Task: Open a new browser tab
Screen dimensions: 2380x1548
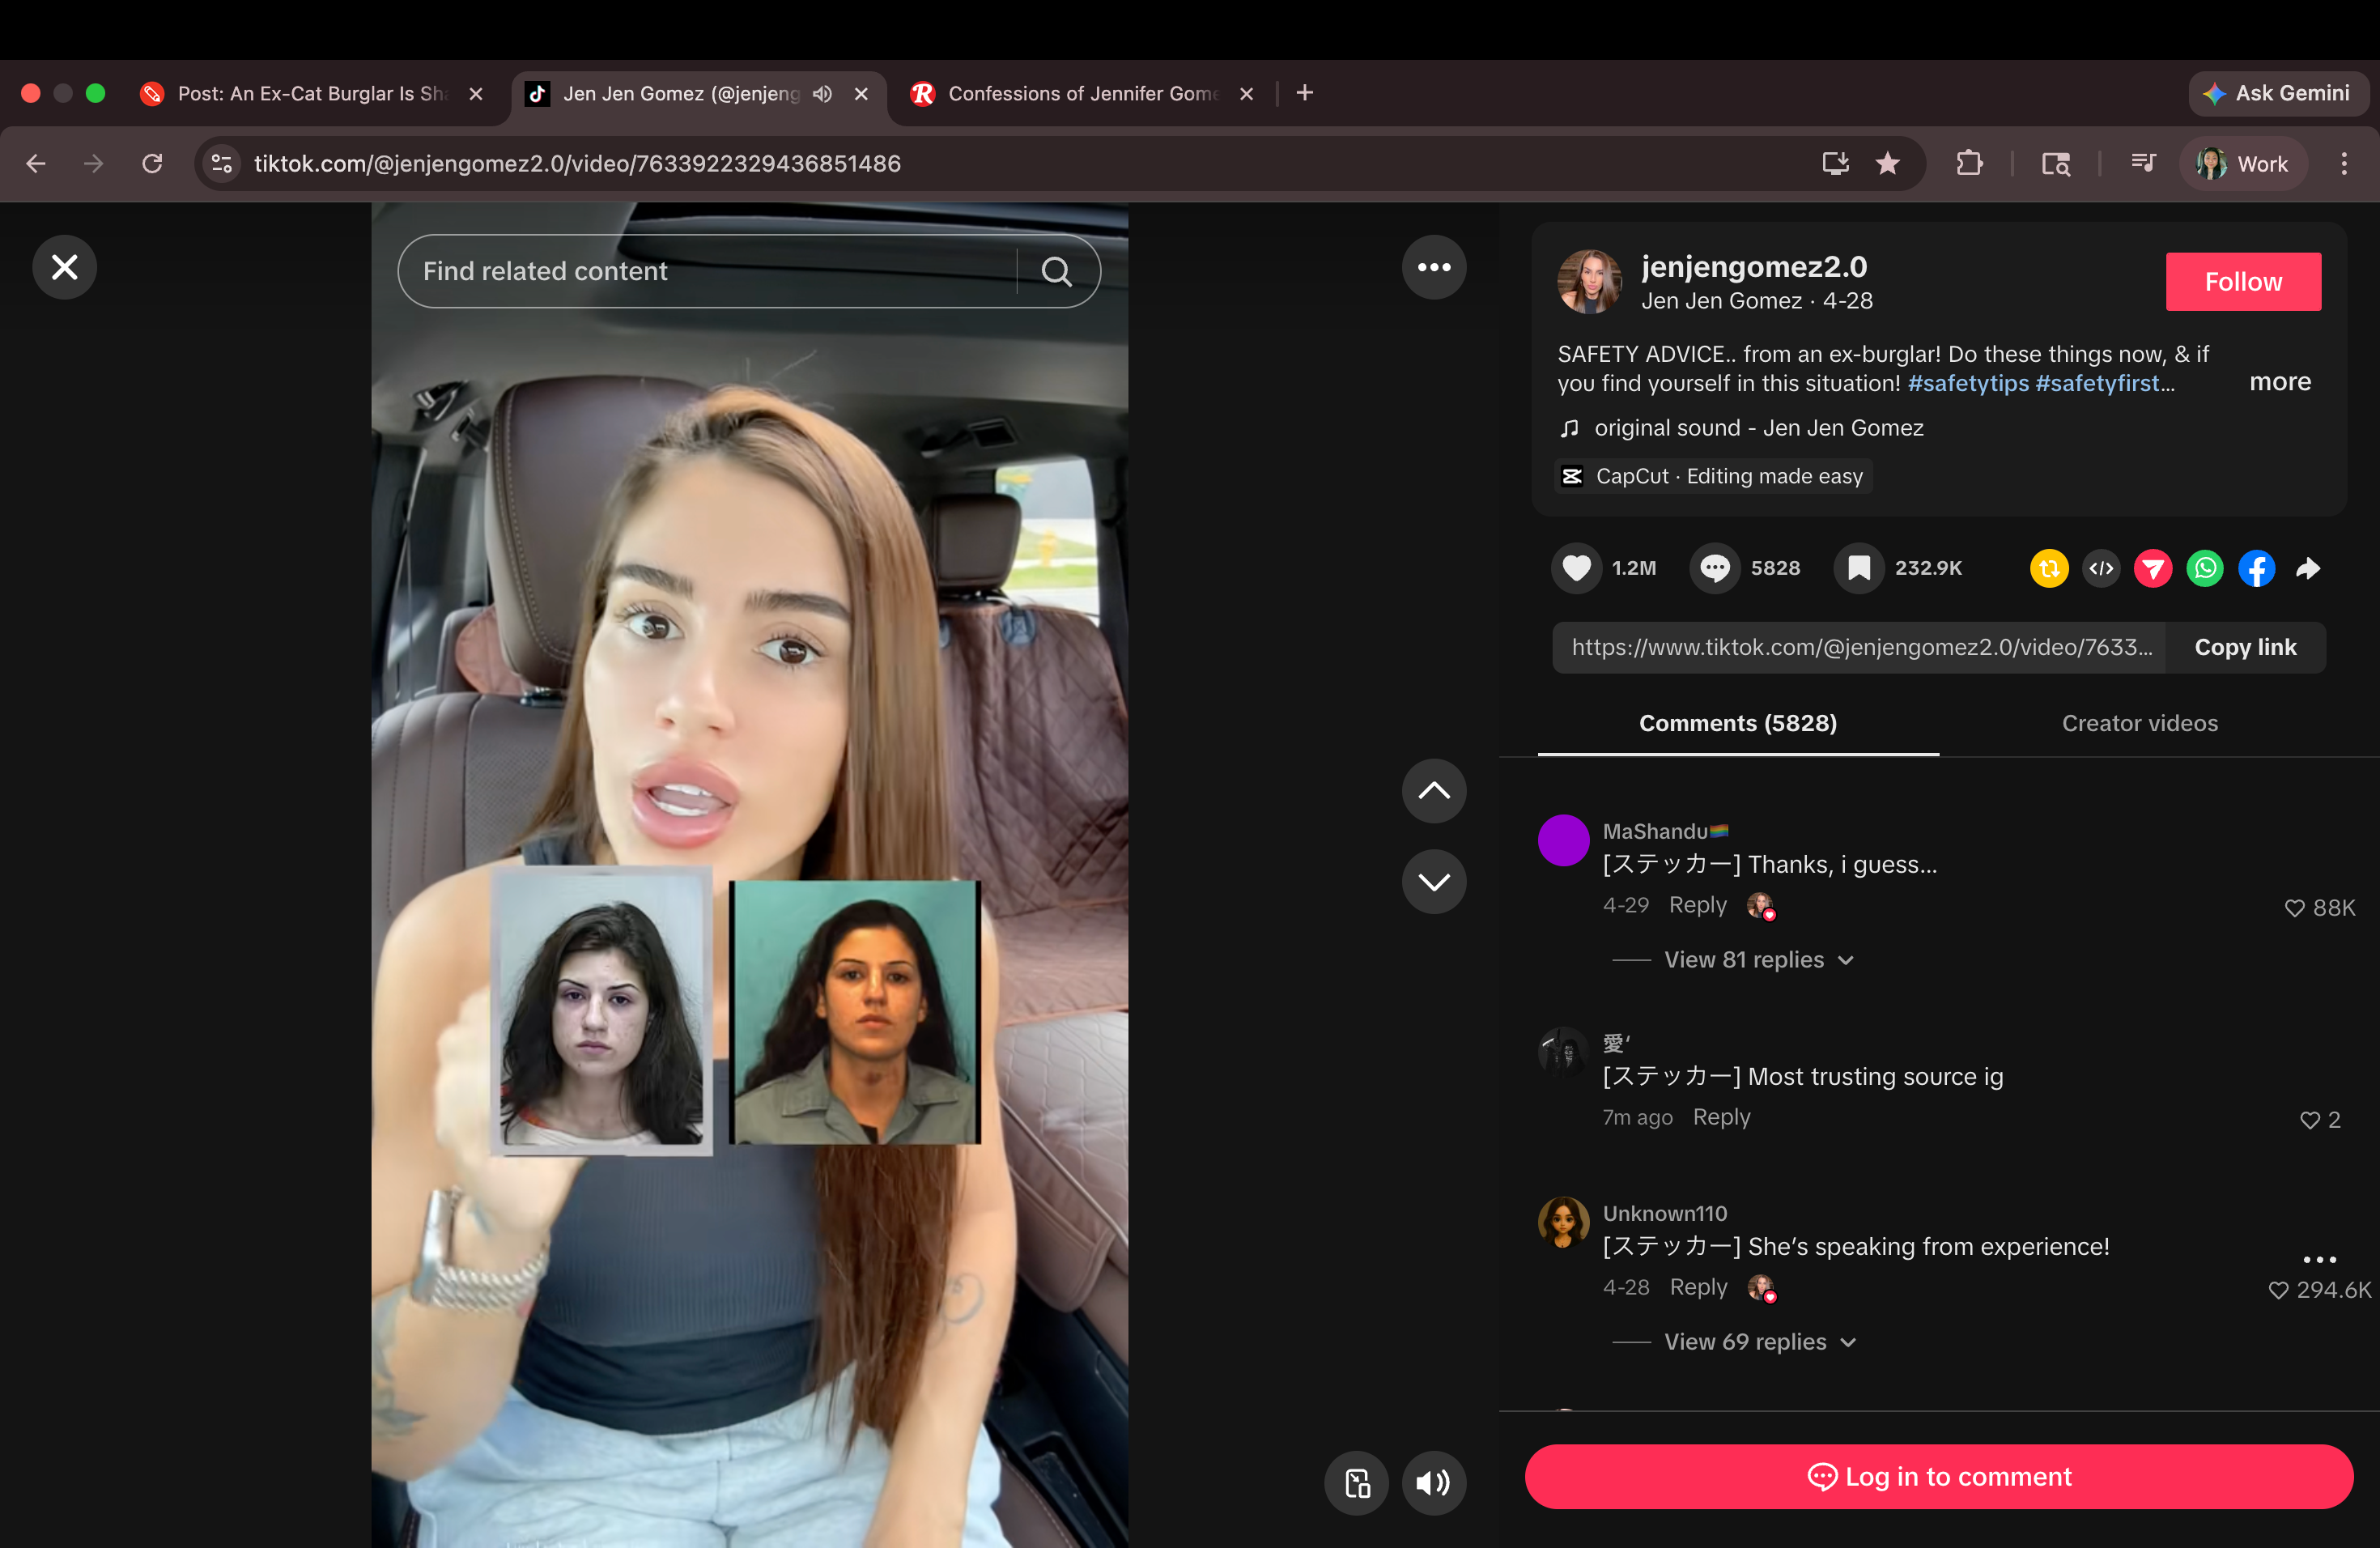Action: [x=1304, y=93]
